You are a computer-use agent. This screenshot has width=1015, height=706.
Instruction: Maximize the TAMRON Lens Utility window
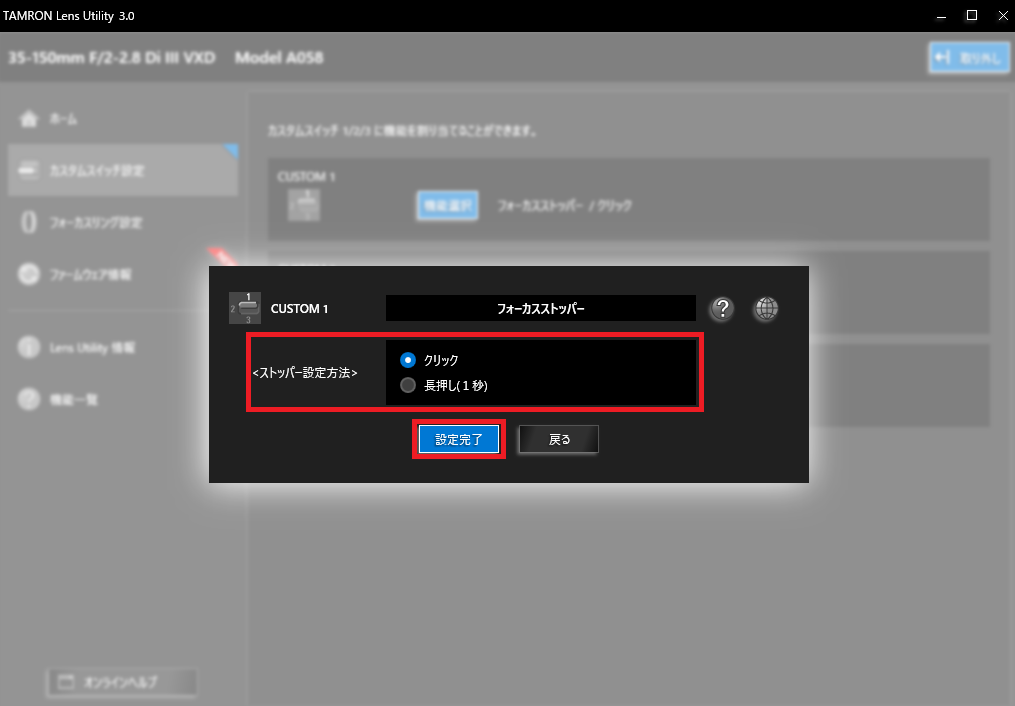point(972,16)
